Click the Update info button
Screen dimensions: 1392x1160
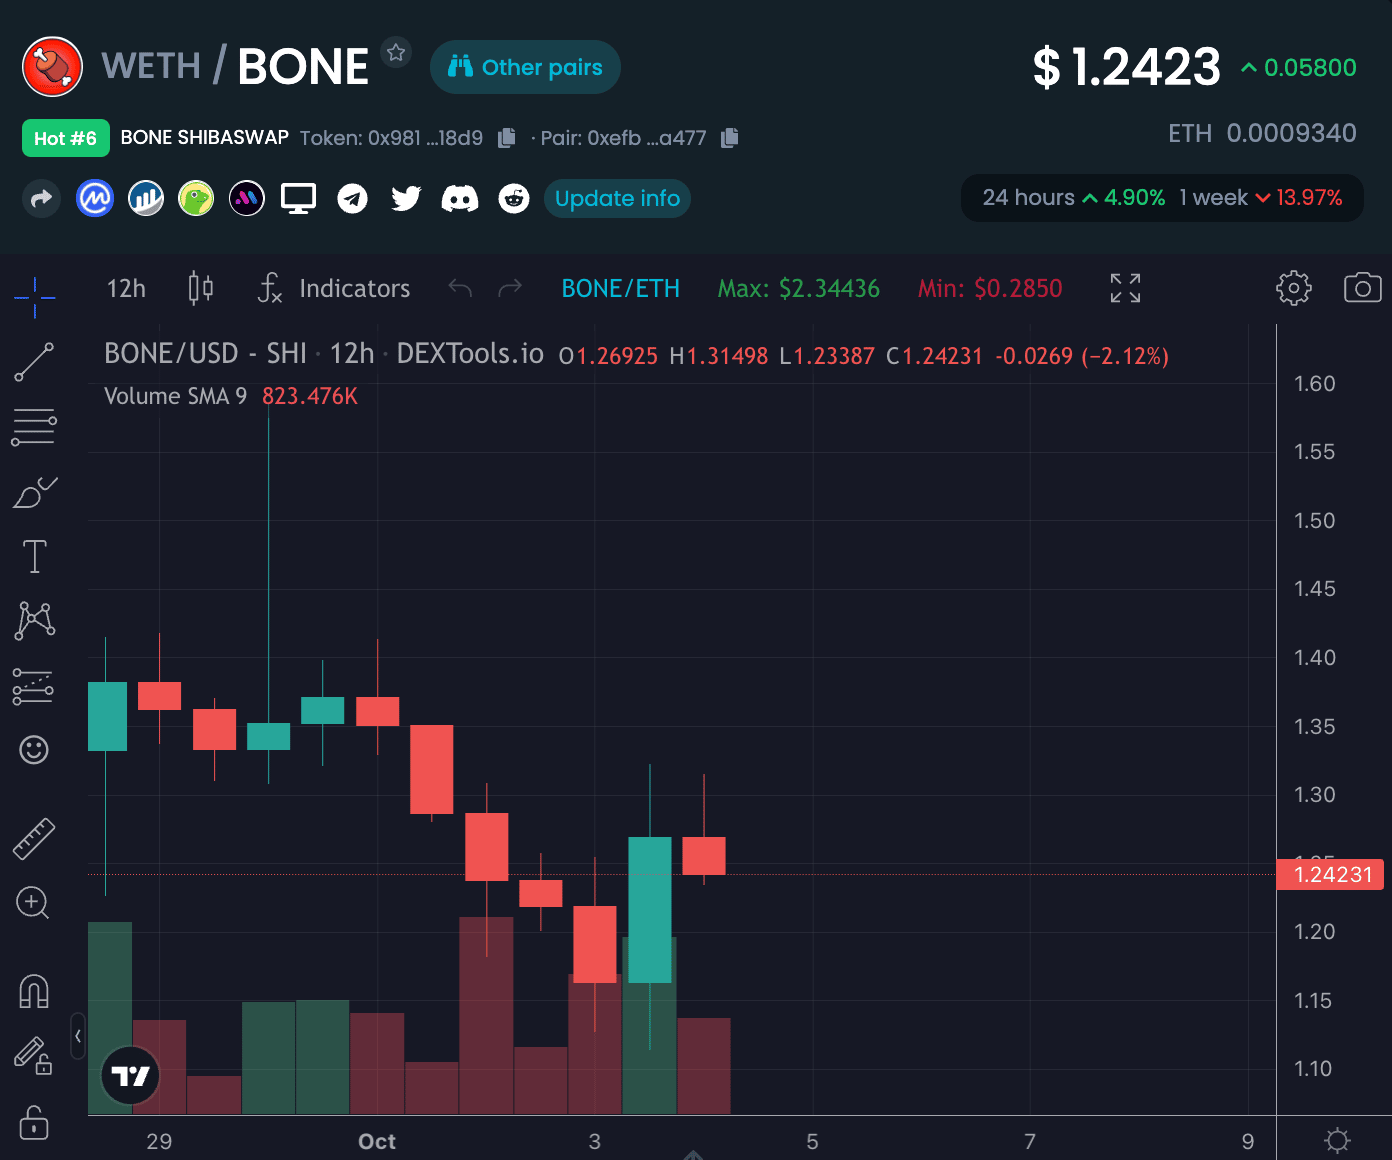click(617, 199)
